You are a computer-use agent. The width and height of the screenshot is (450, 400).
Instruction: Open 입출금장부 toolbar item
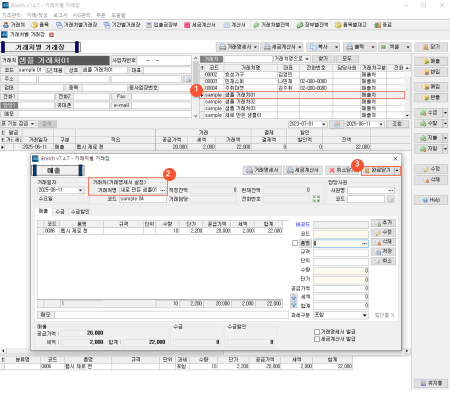tap(162, 25)
